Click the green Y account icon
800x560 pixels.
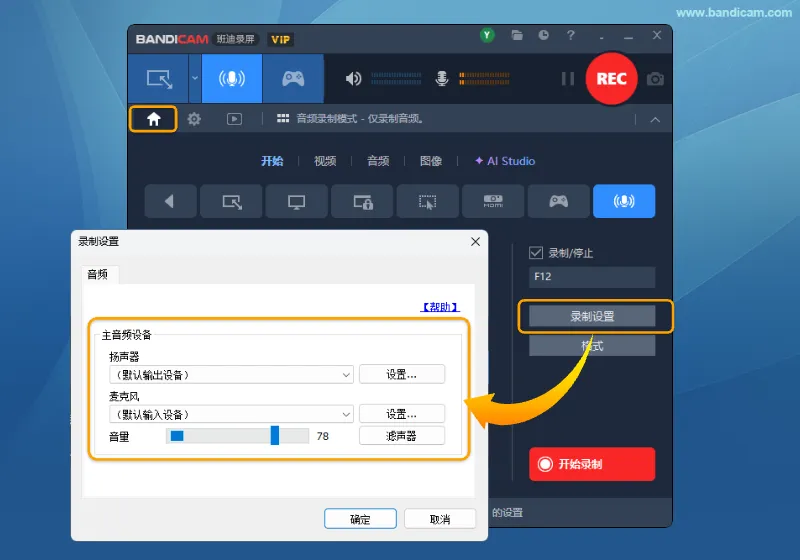(487, 35)
